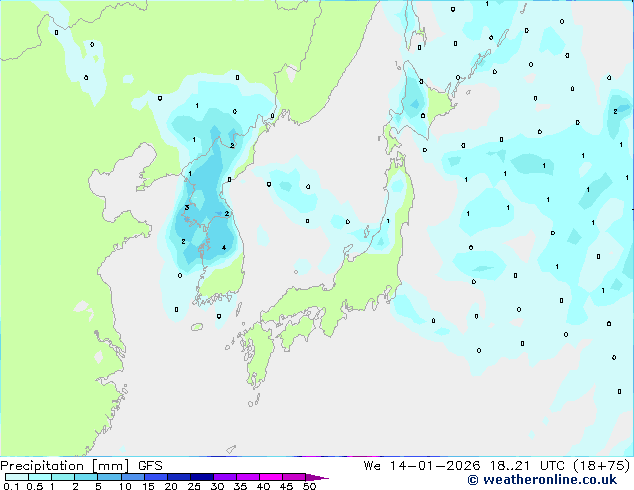The height and width of the screenshot is (490, 634).
Task: Click the legend label '45'
Action: [286, 486]
